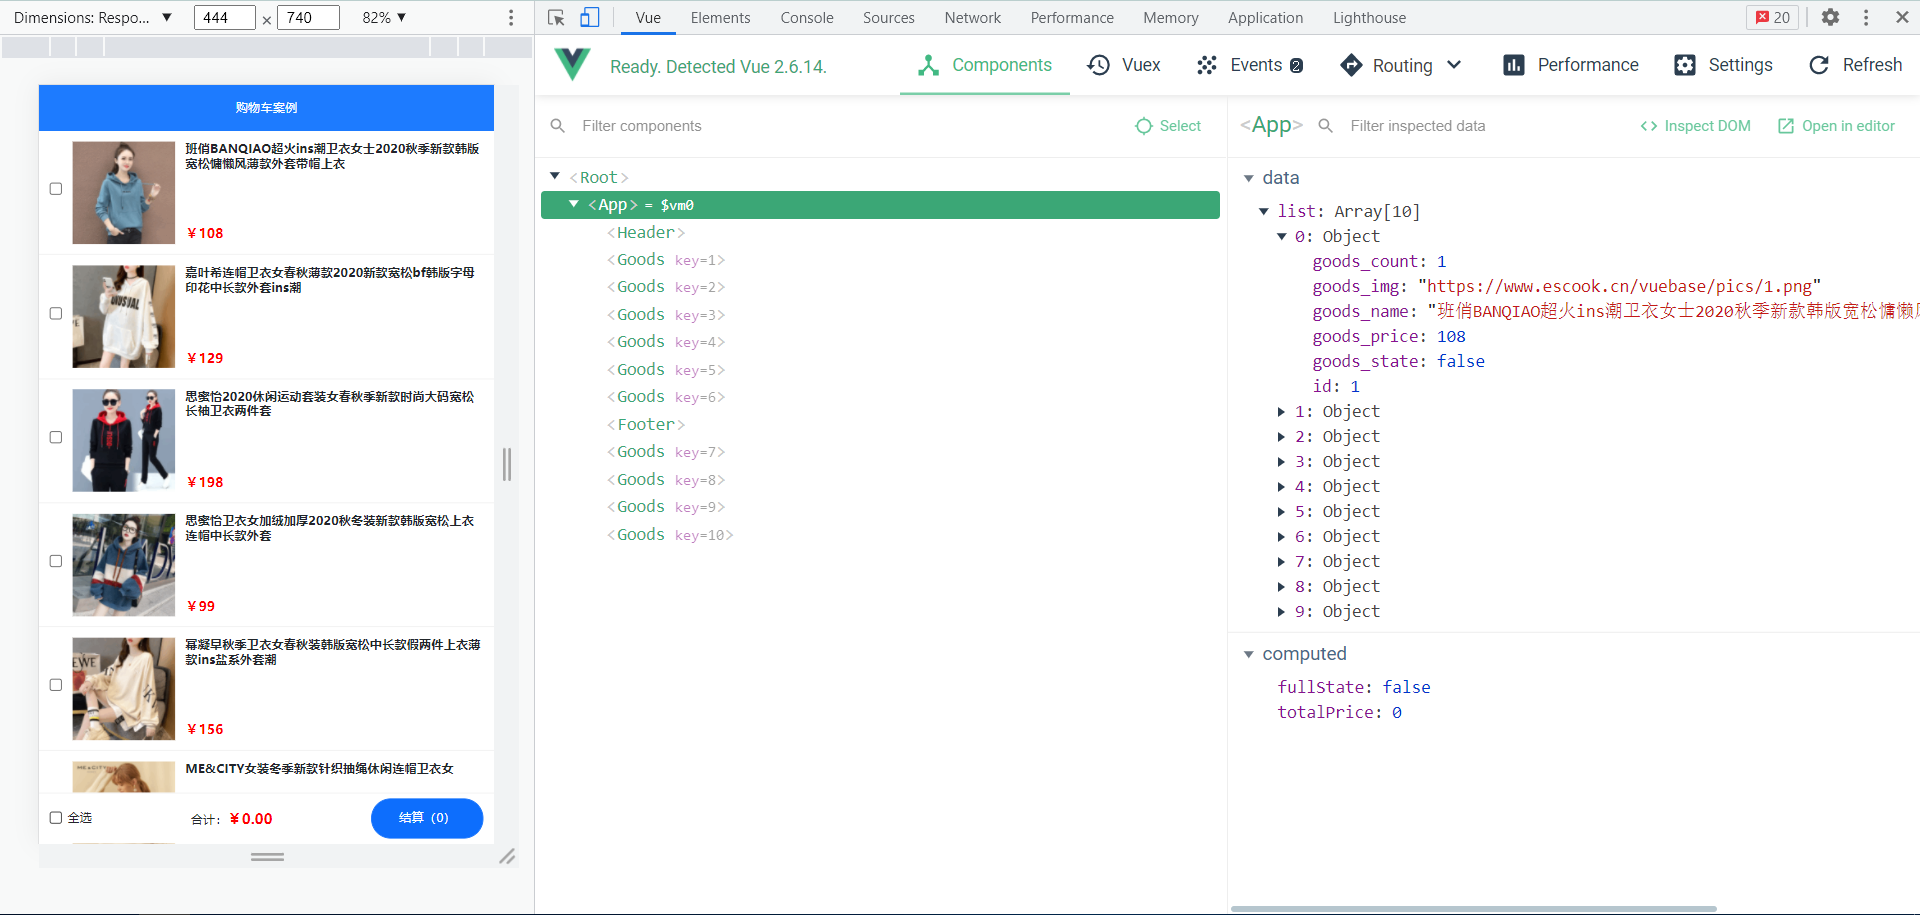Viewport: 1920px width, 915px height.
Task: Expand the 5: Object entry
Action: tap(1282, 512)
